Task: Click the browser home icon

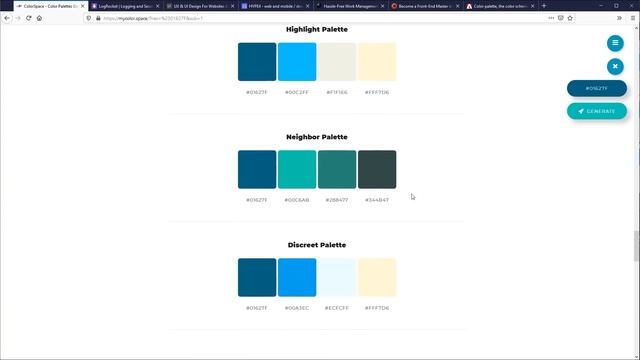Action: pyautogui.click(x=39, y=18)
